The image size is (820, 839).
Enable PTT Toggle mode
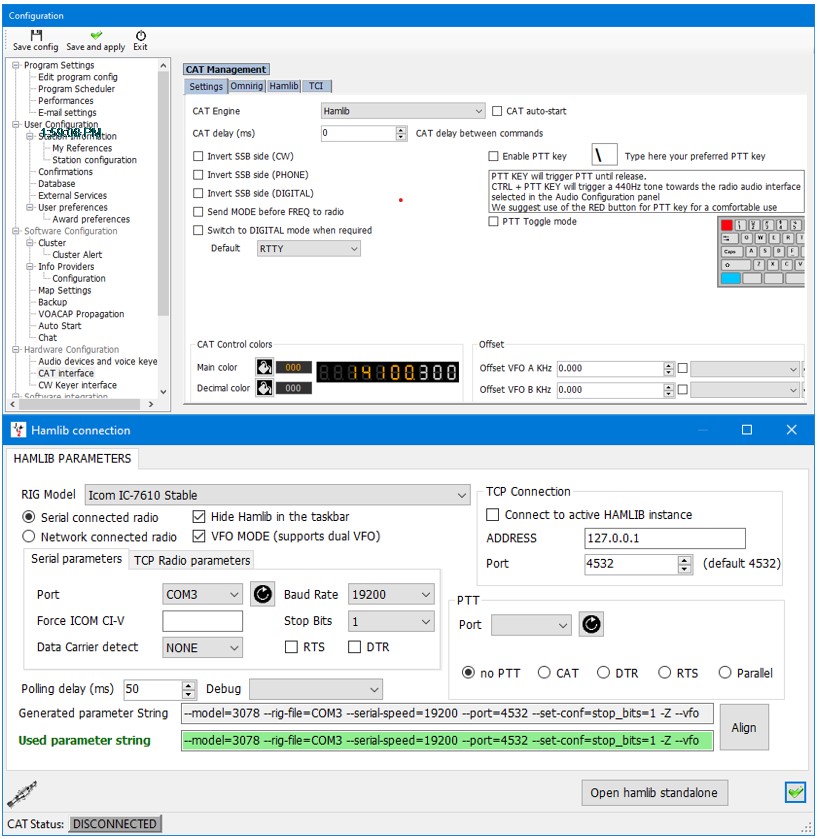tap(493, 222)
